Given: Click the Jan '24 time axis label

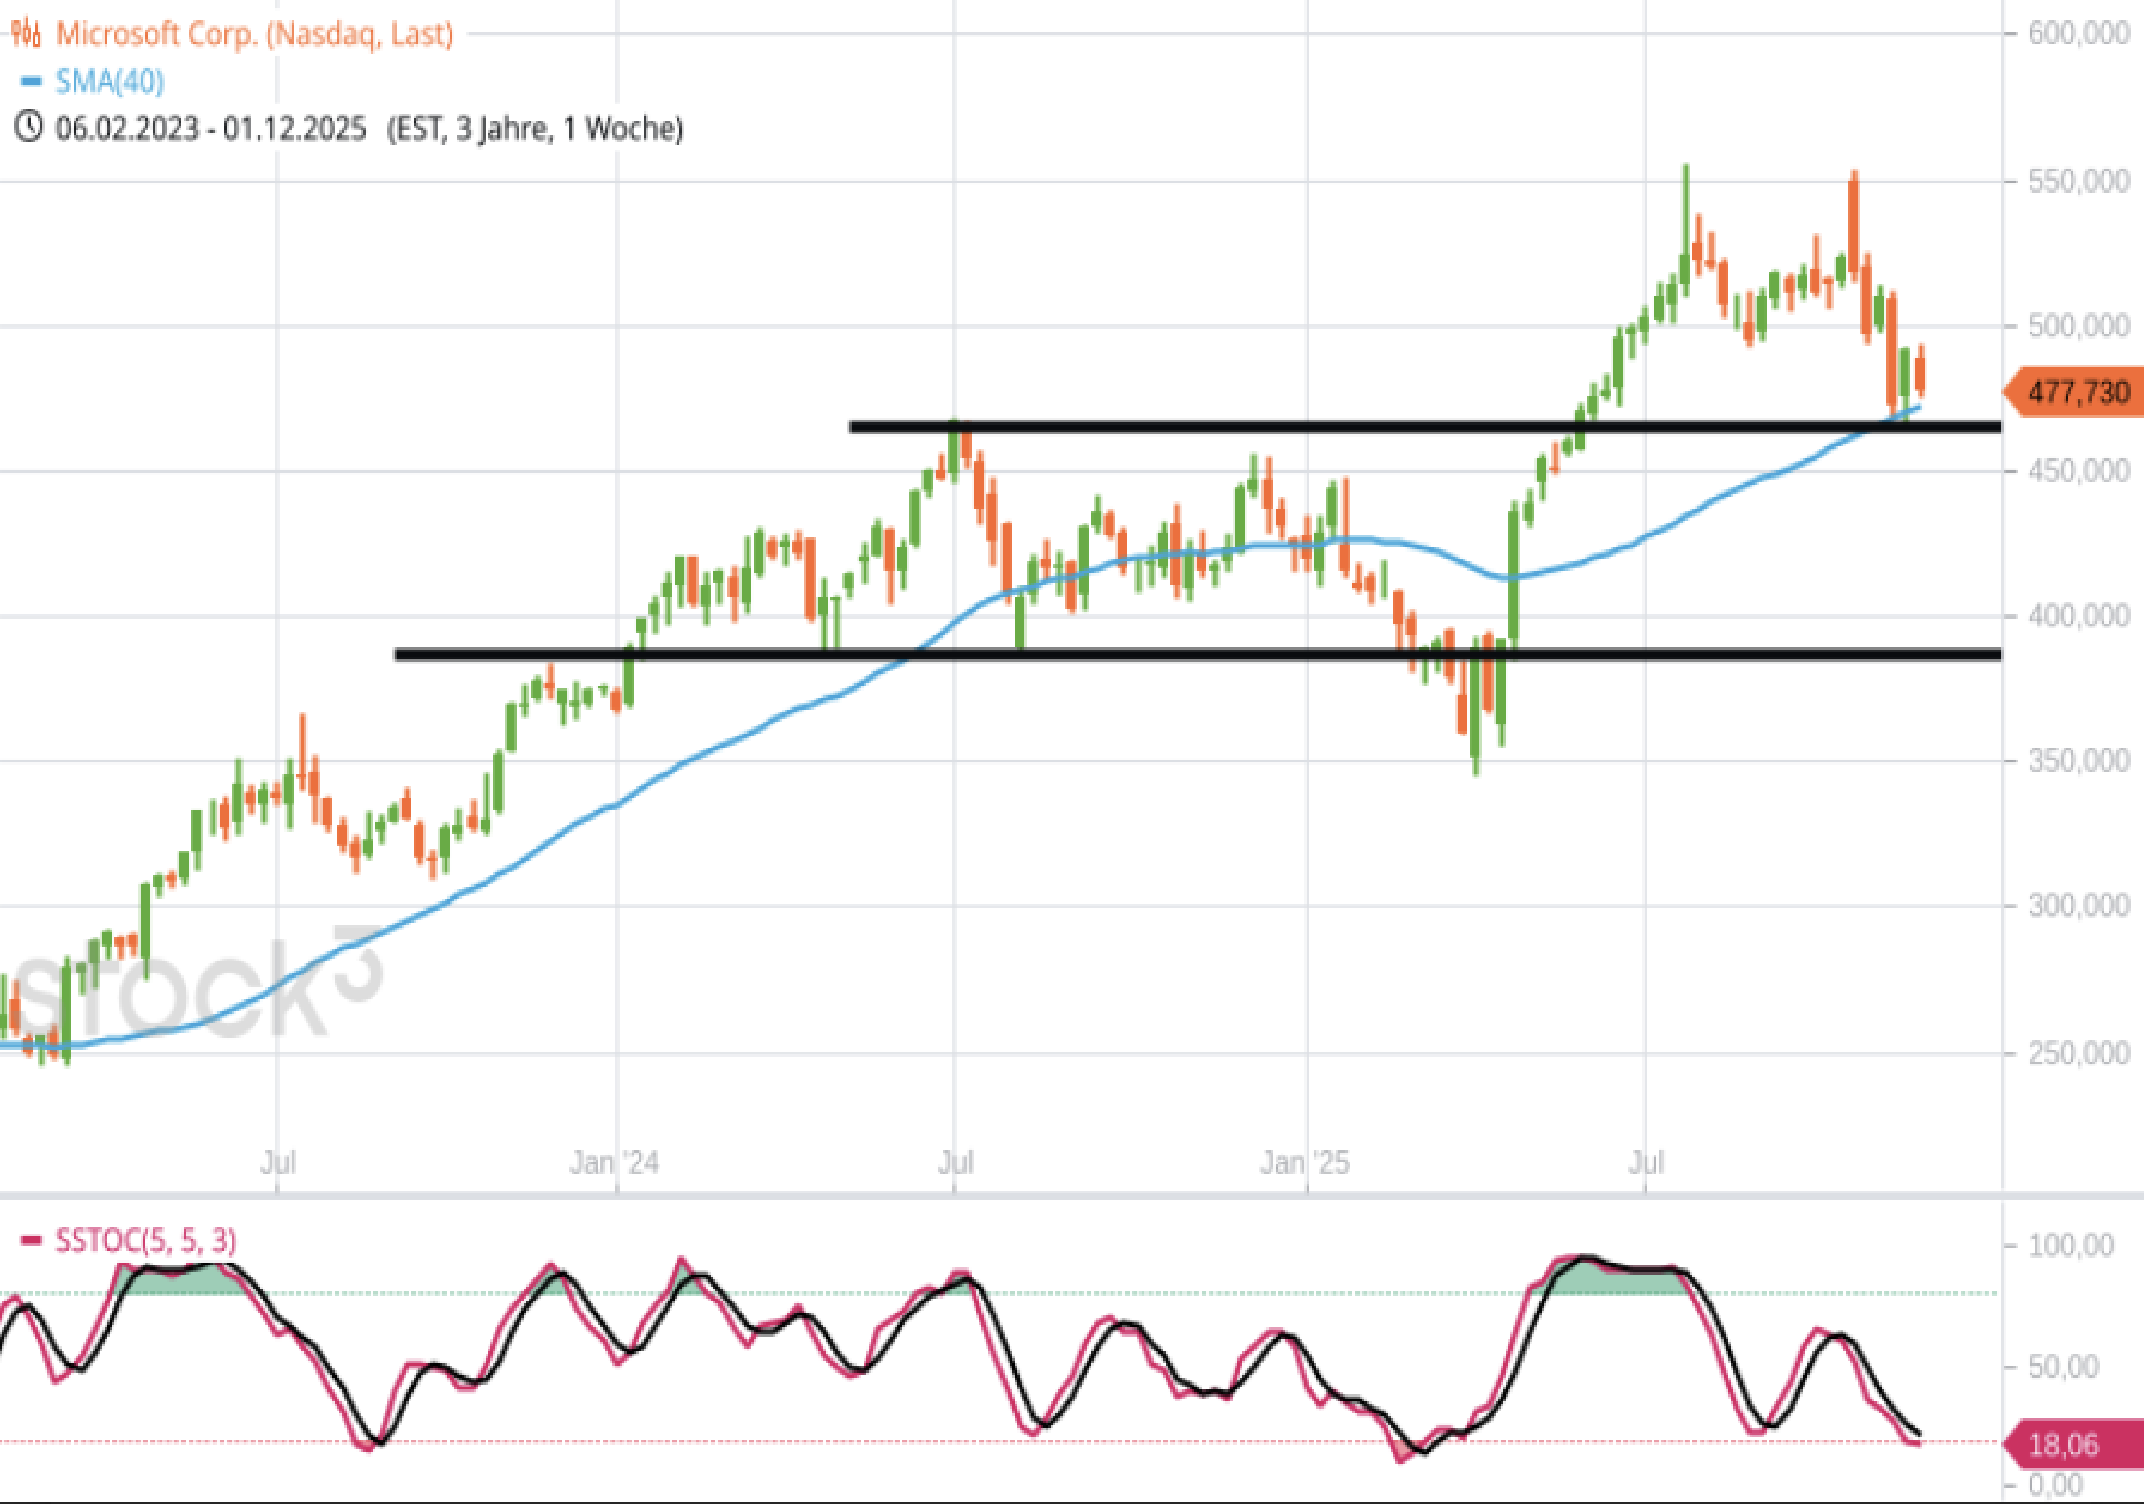Looking at the screenshot, I should [614, 1162].
